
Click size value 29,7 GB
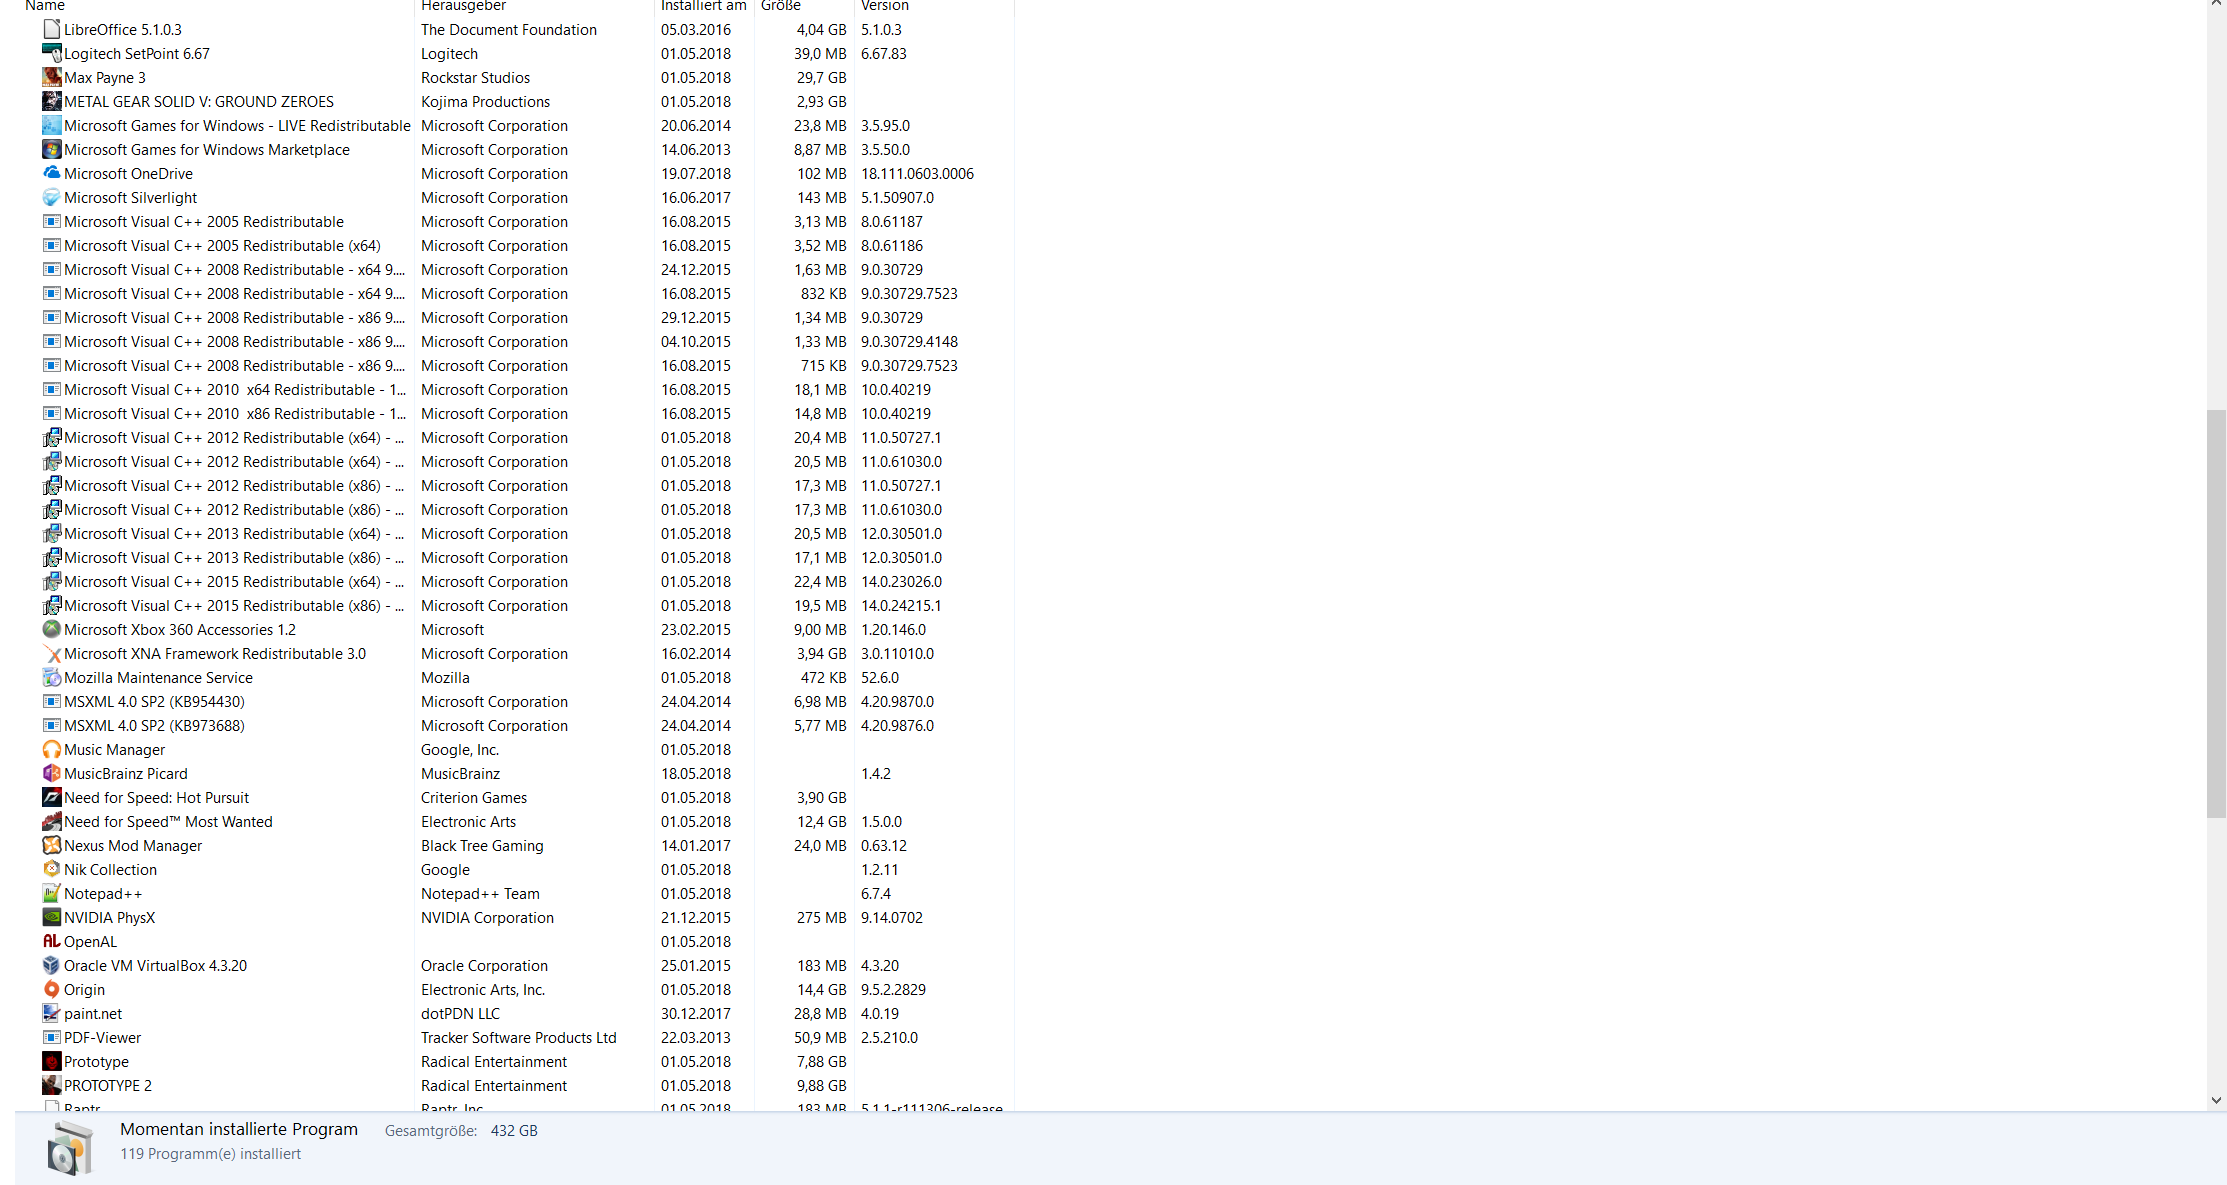(x=821, y=77)
